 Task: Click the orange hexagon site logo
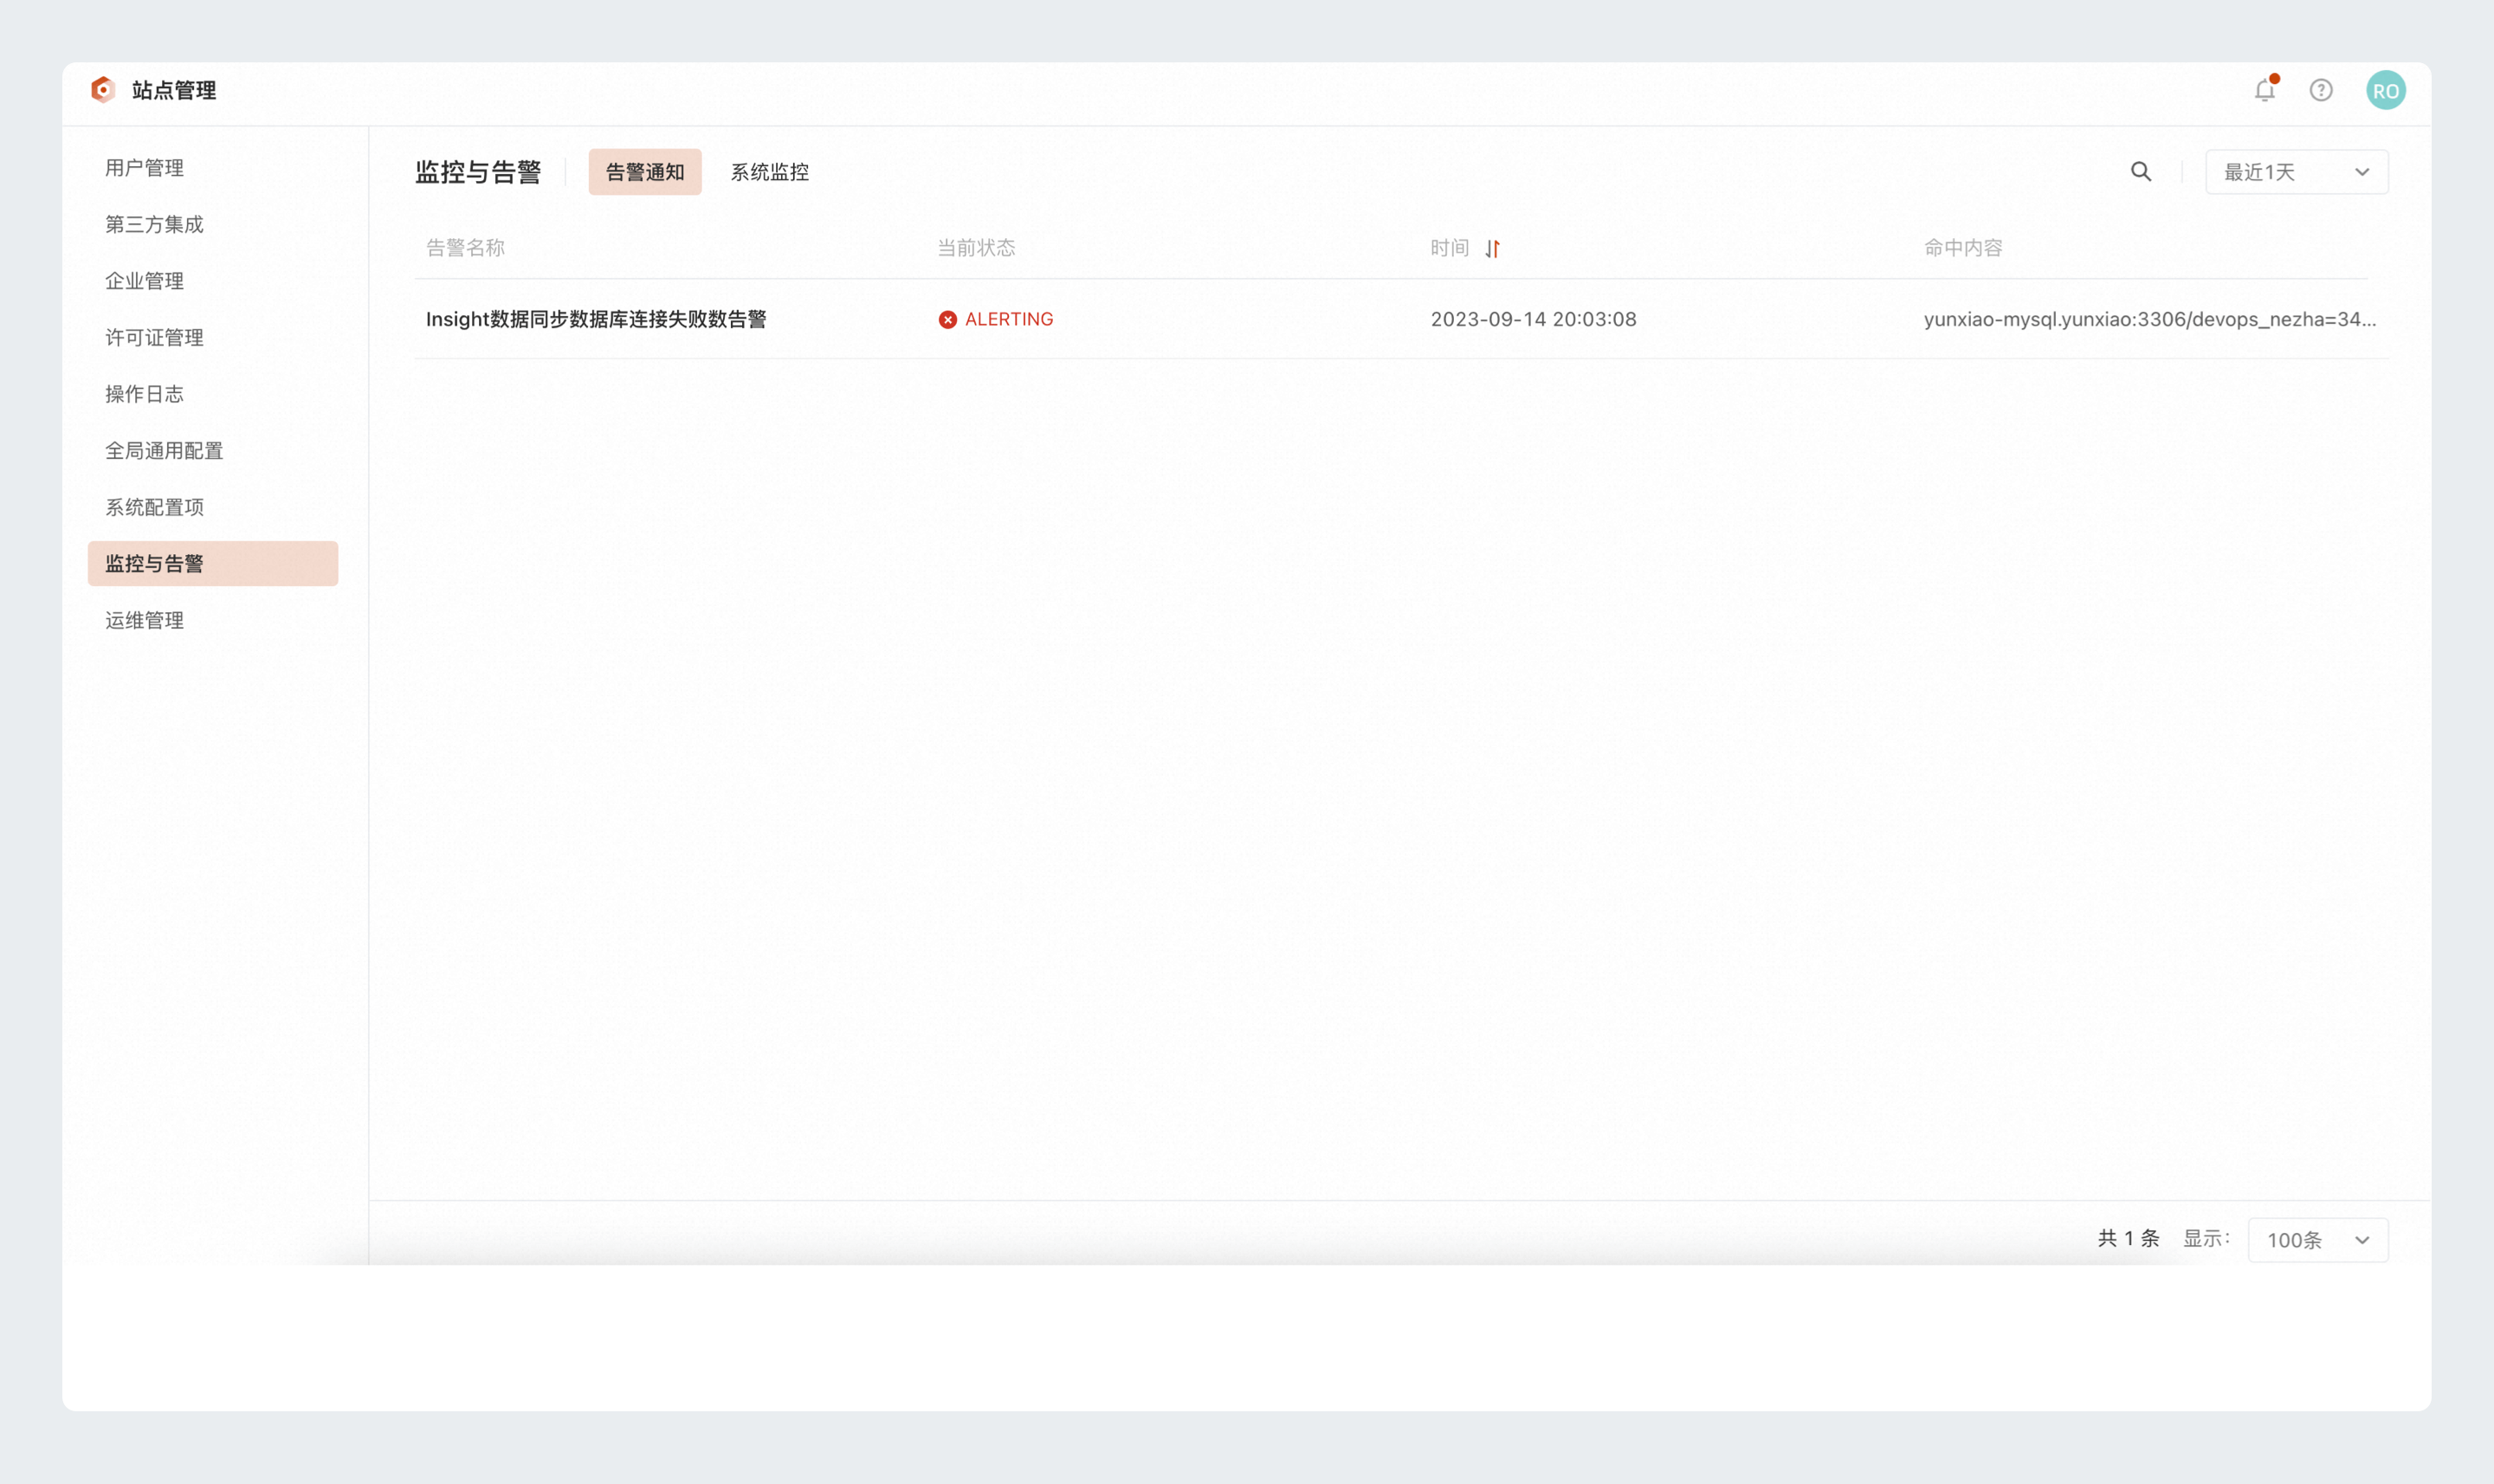103,90
